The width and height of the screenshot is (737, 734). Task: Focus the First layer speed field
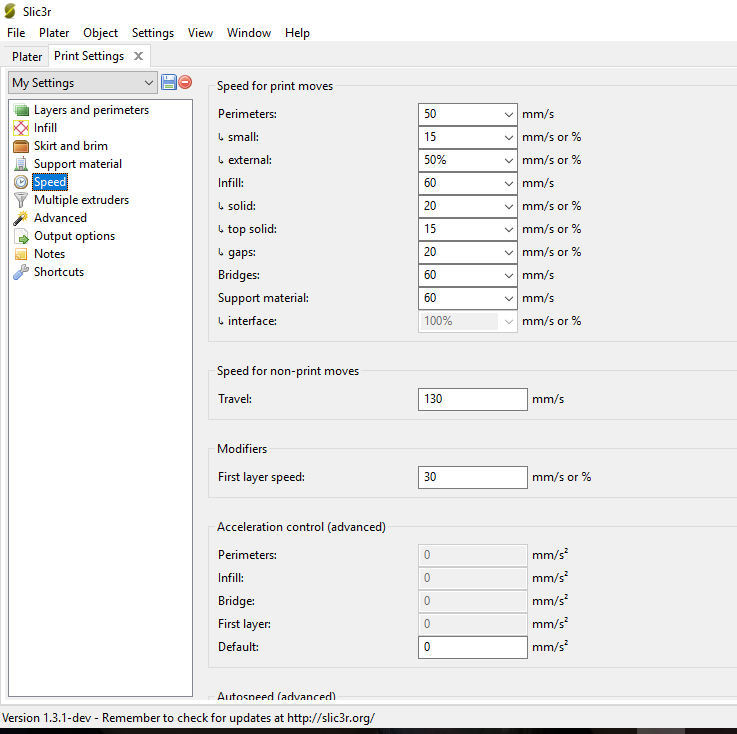pyautogui.click(x=472, y=477)
